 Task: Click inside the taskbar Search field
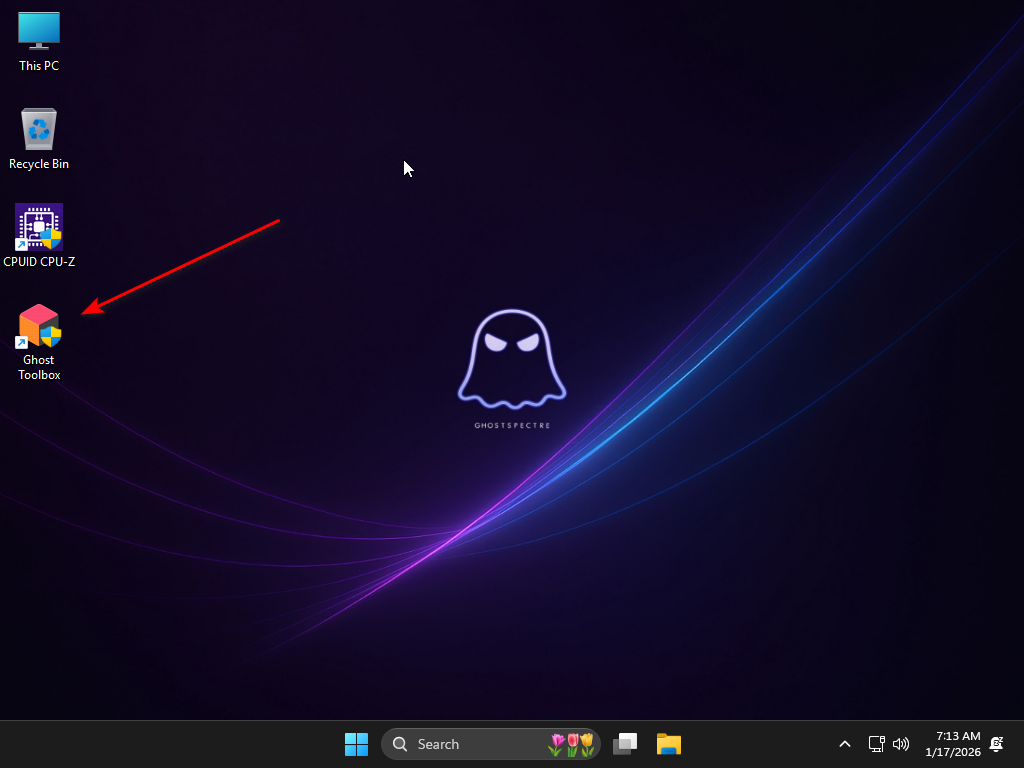pos(470,744)
